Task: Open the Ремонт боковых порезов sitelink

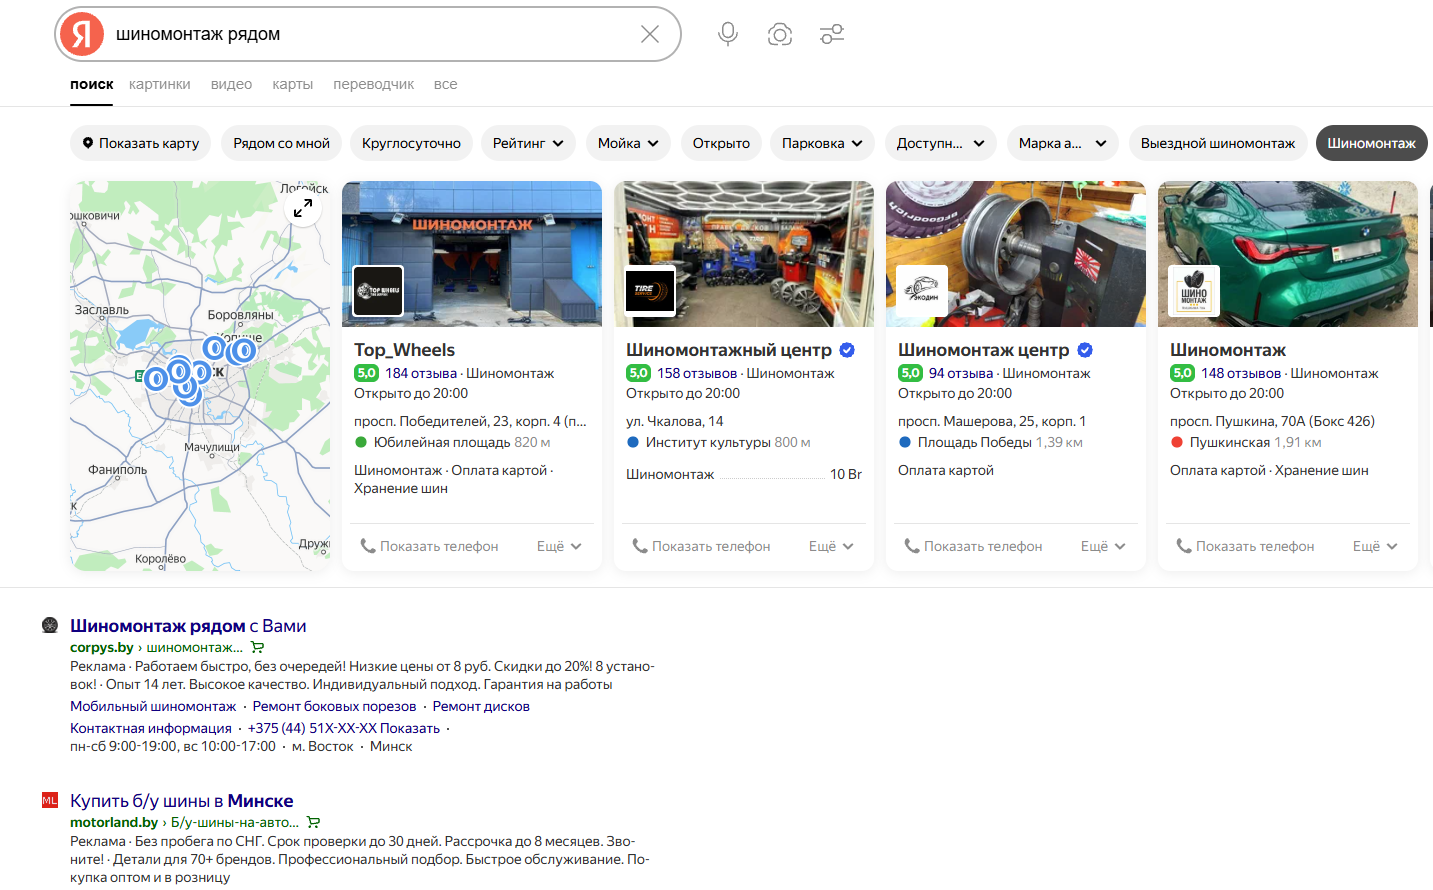Action: 334,706
